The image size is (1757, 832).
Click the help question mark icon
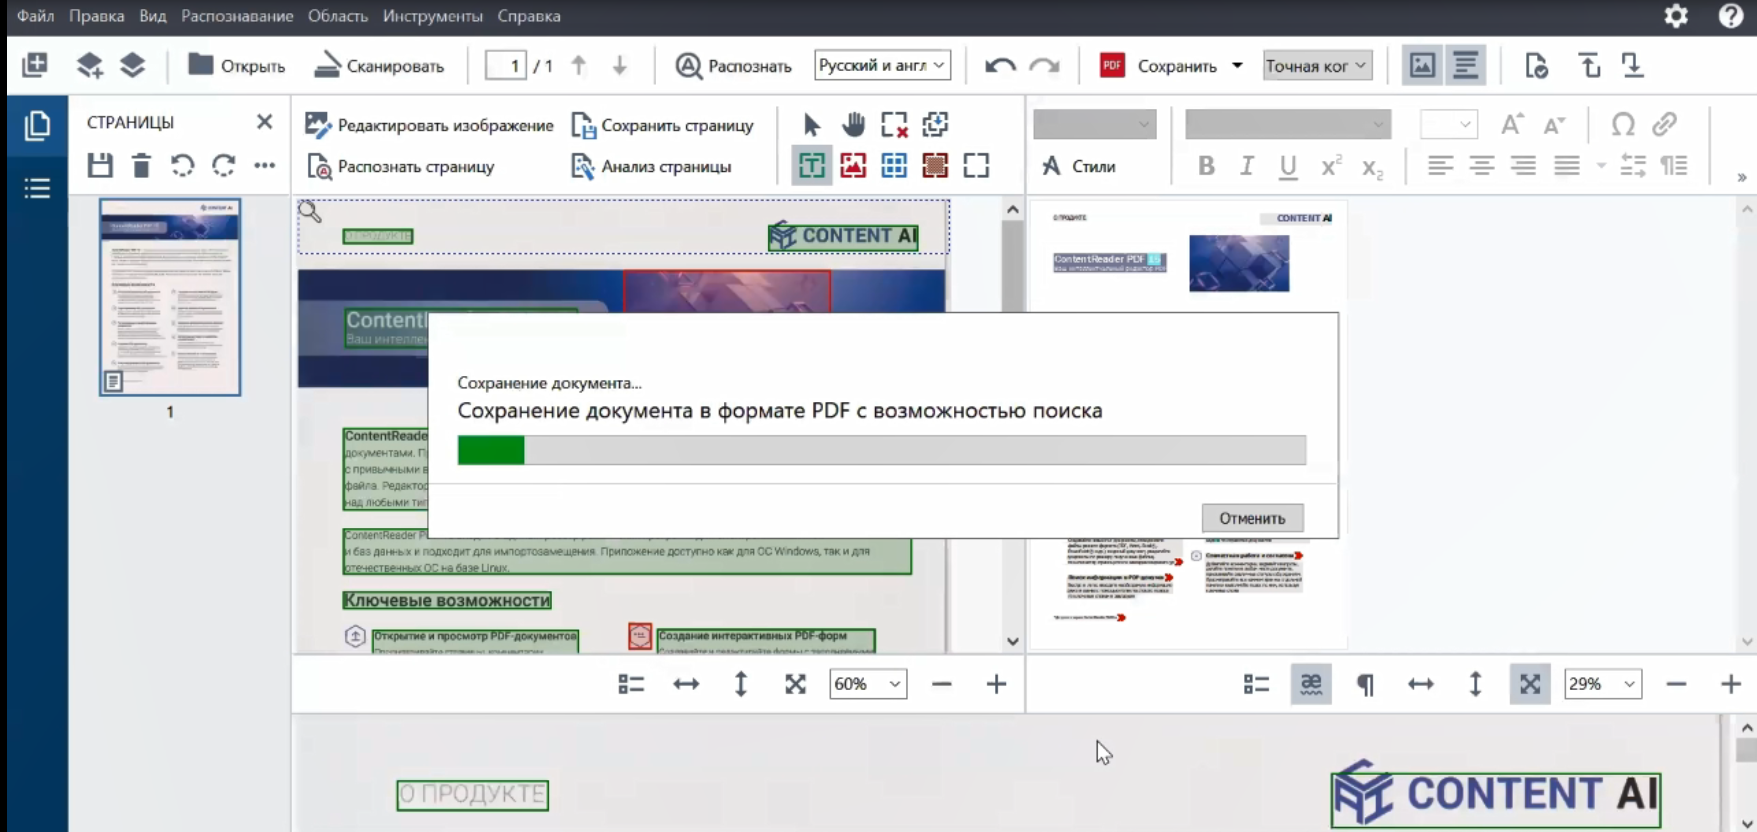(1731, 16)
